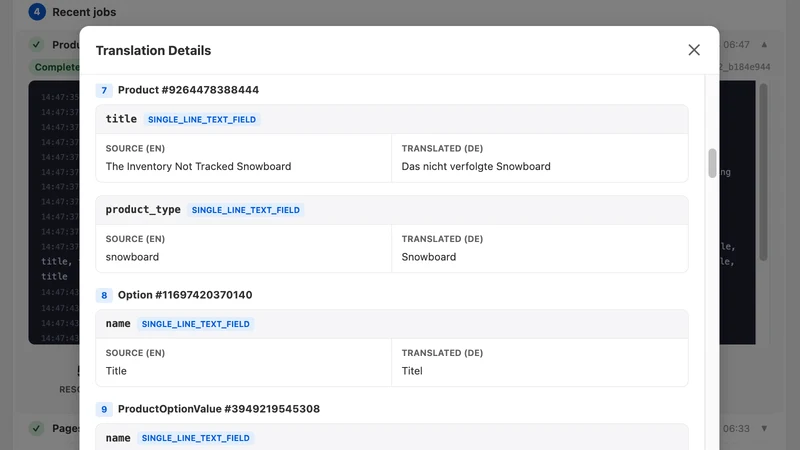This screenshot has height=450, width=800.
Task: Click SOURCE (EN) label in product_type card
Action: (x=135, y=239)
